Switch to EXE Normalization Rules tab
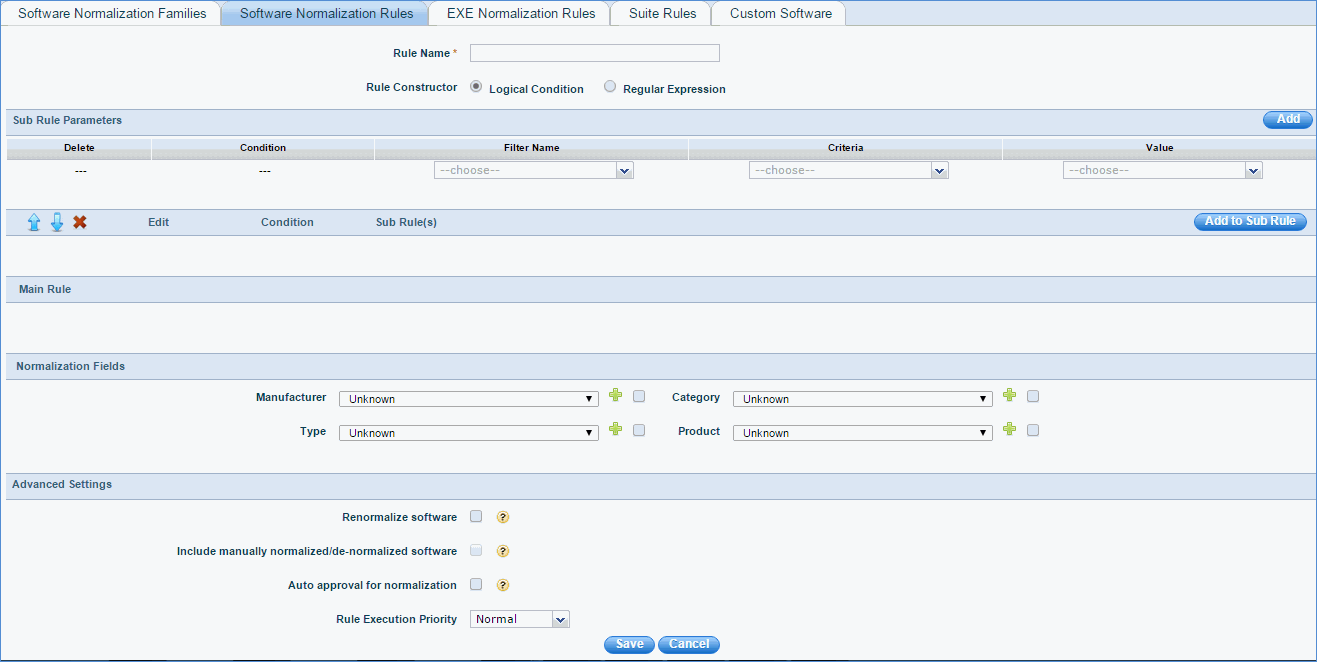1317x662 pixels. pyautogui.click(x=520, y=14)
